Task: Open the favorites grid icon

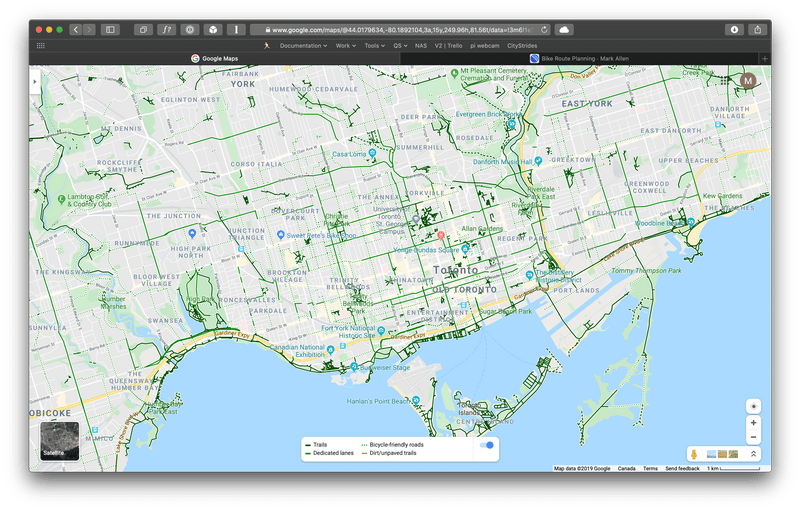Action: [x=41, y=45]
